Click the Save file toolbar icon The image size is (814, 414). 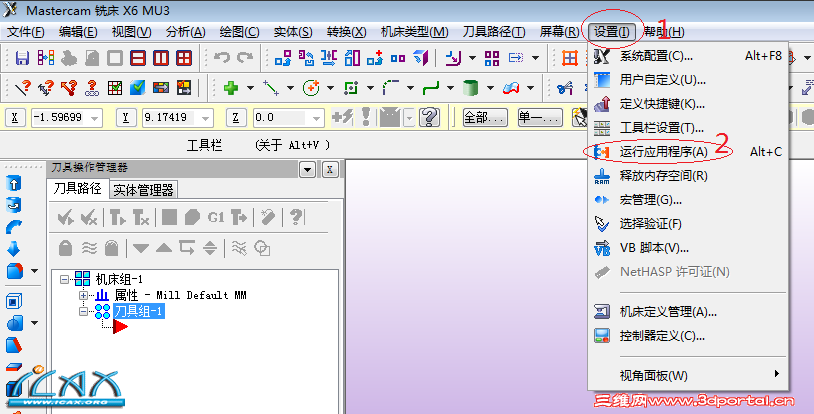[x=22, y=58]
